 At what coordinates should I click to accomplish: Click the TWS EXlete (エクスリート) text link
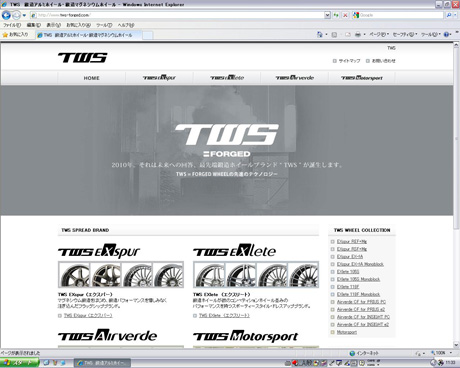(224, 315)
